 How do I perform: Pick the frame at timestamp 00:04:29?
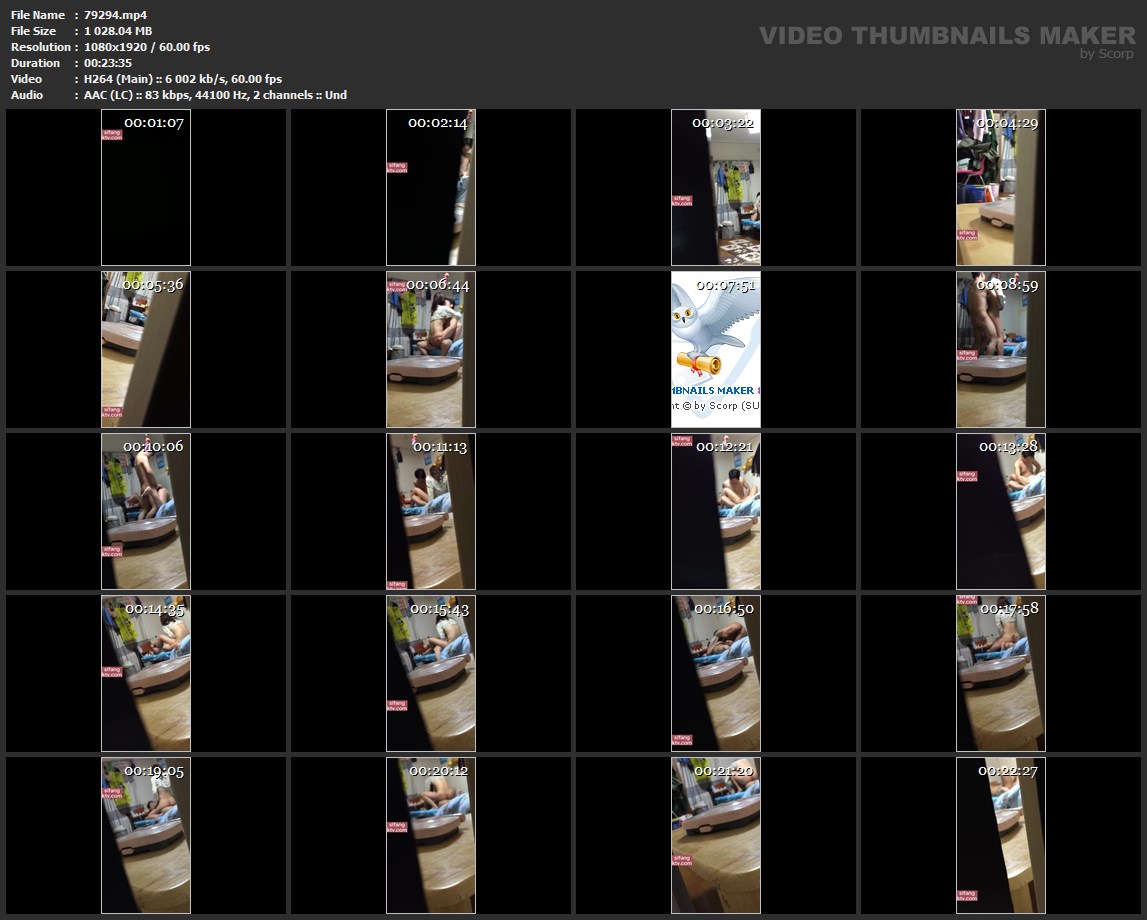tap(1000, 187)
